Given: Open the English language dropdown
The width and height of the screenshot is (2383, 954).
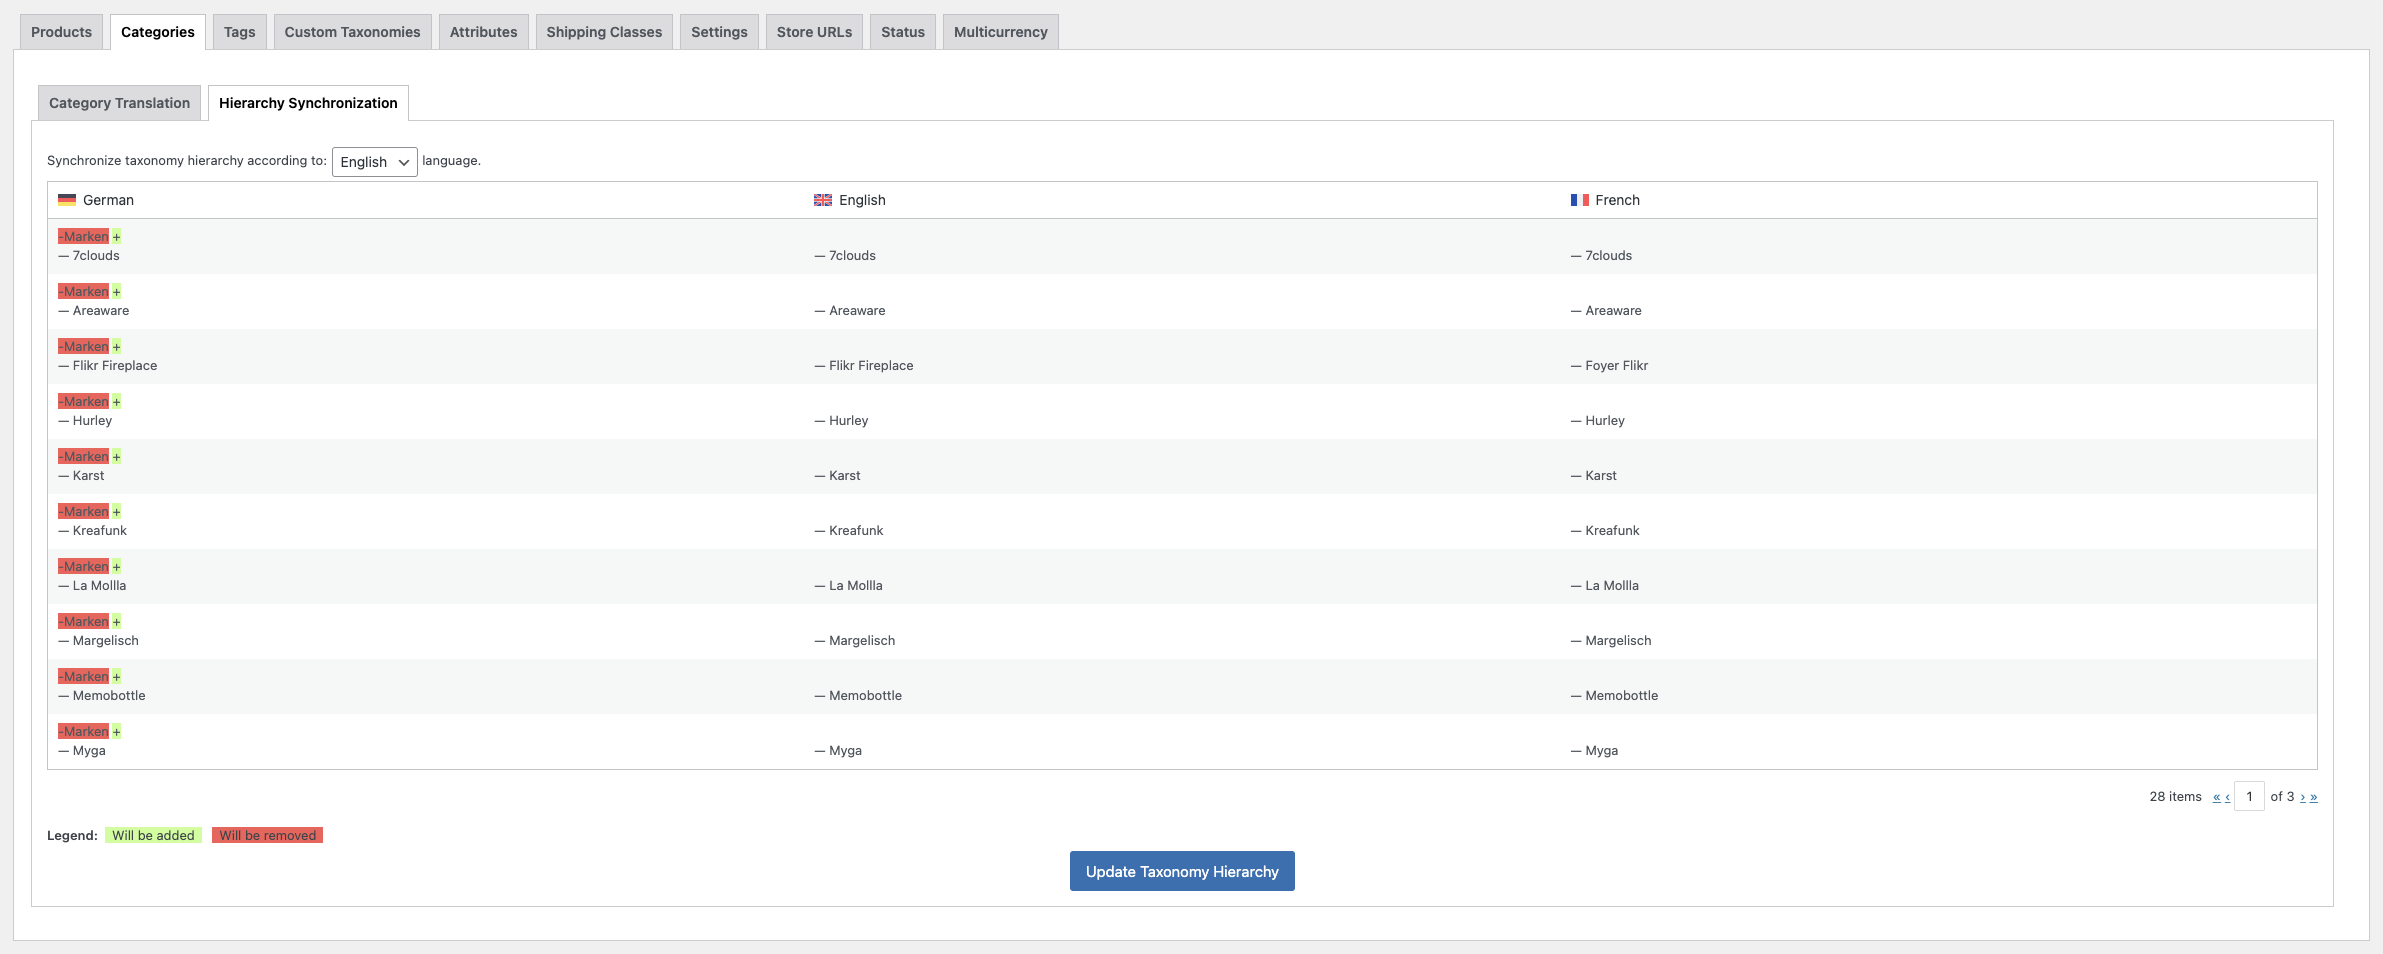Looking at the screenshot, I should (x=374, y=162).
